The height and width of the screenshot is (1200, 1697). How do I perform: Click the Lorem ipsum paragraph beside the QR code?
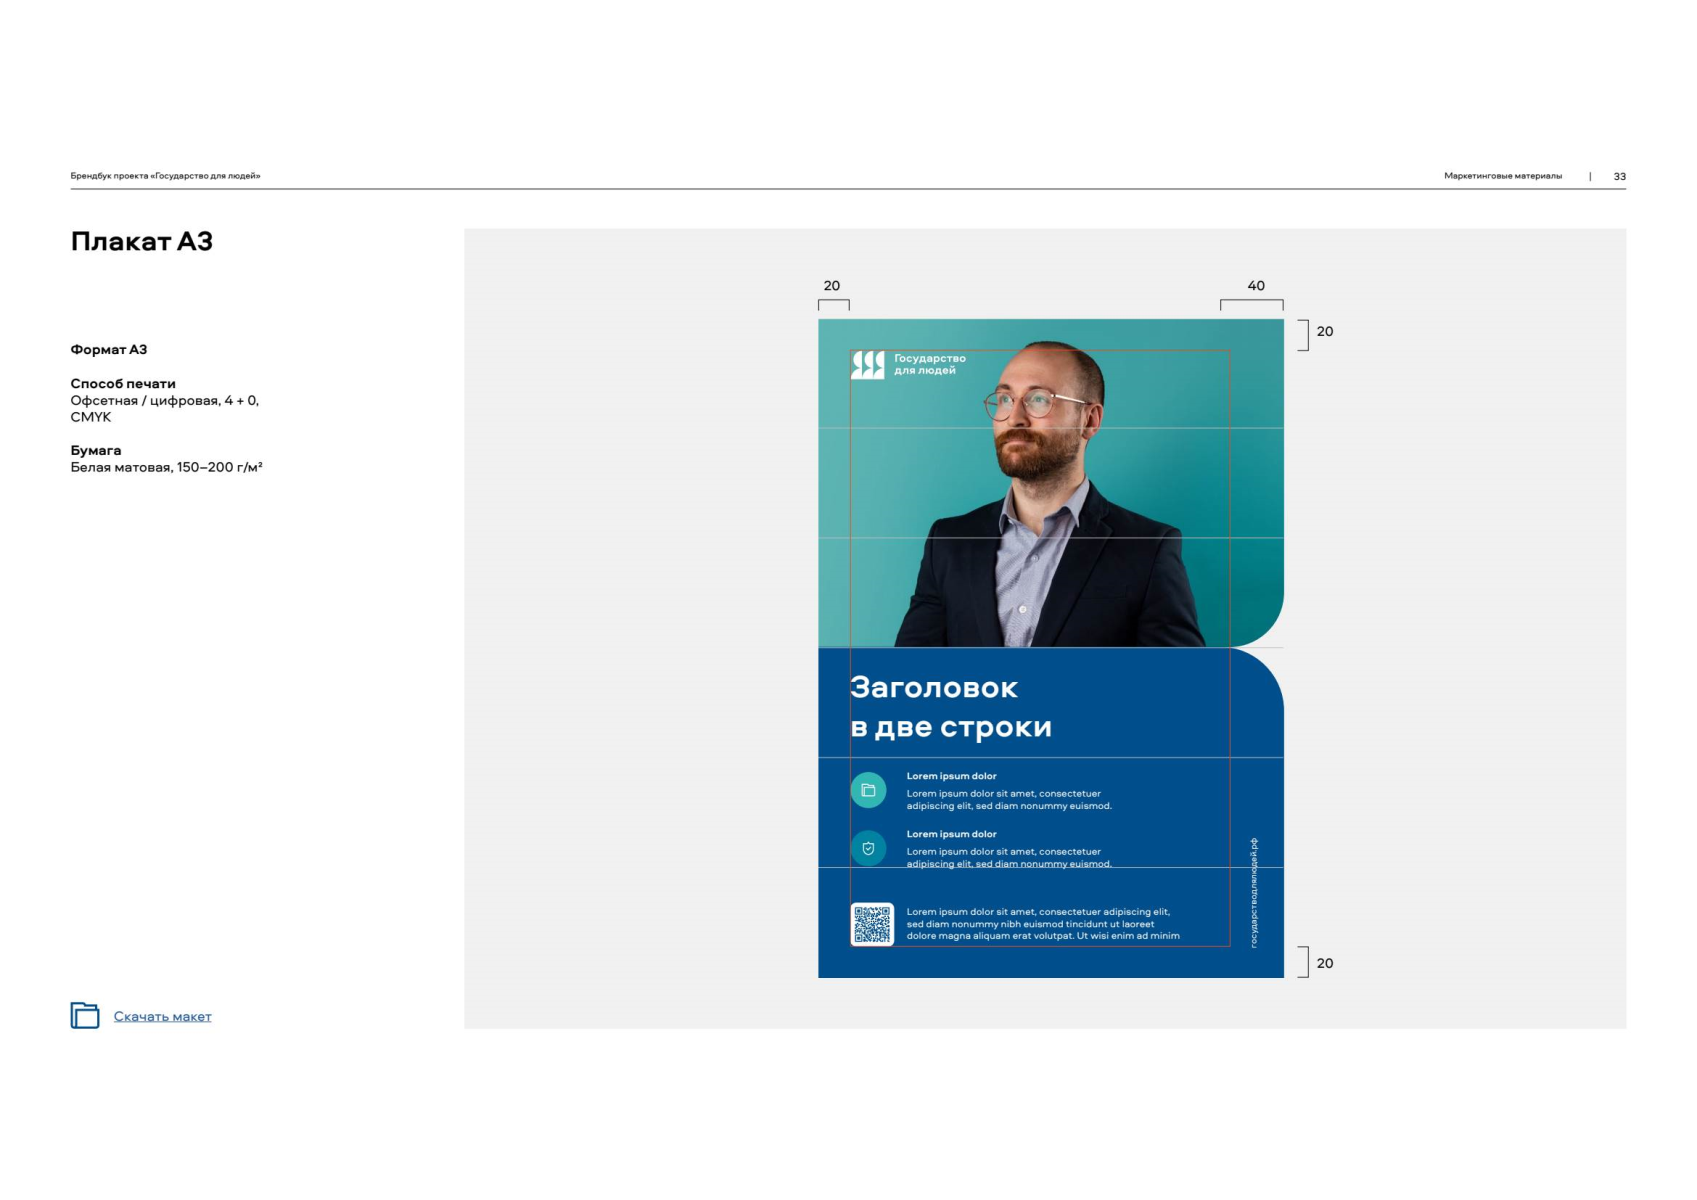(x=1042, y=924)
